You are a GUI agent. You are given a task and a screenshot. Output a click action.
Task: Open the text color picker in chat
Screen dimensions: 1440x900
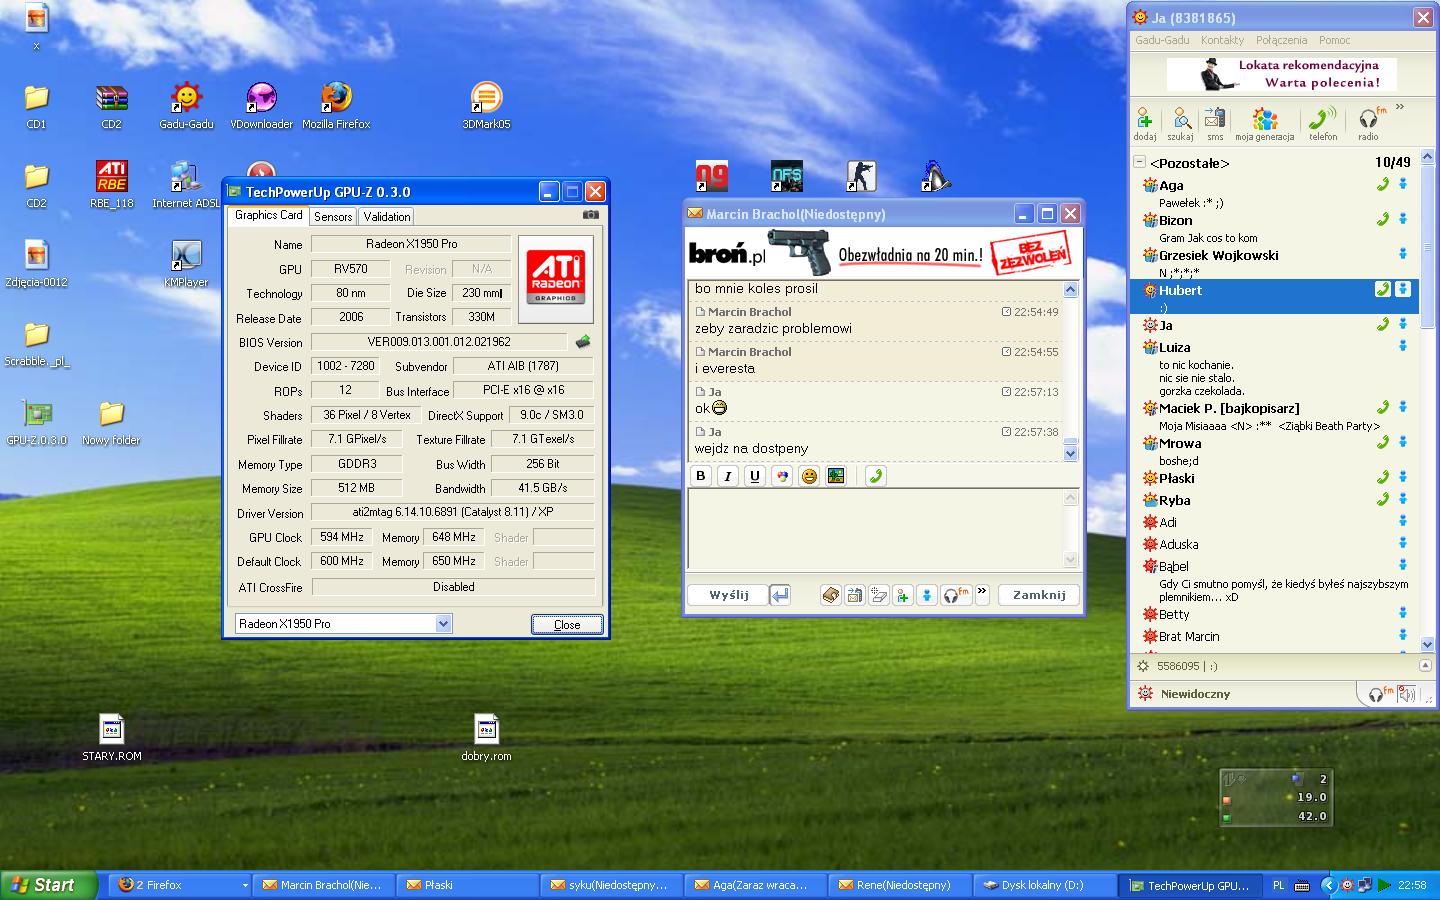[782, 476]
